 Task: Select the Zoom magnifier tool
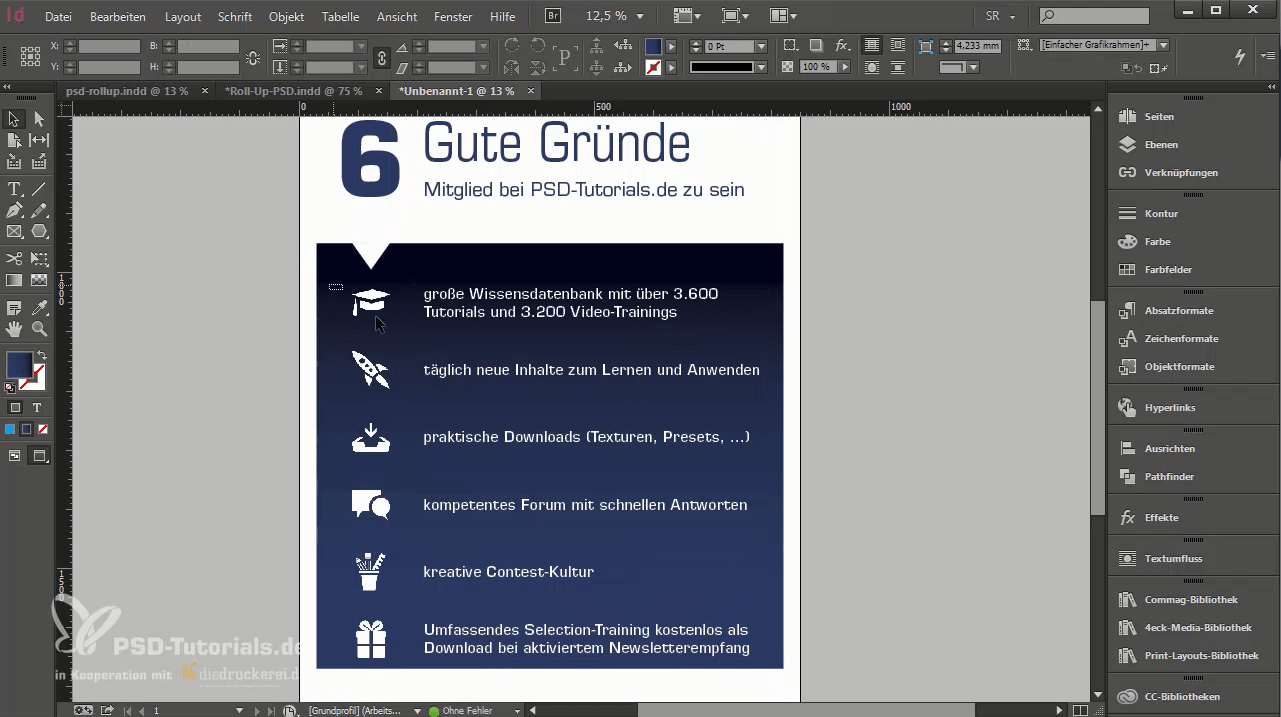39,329
